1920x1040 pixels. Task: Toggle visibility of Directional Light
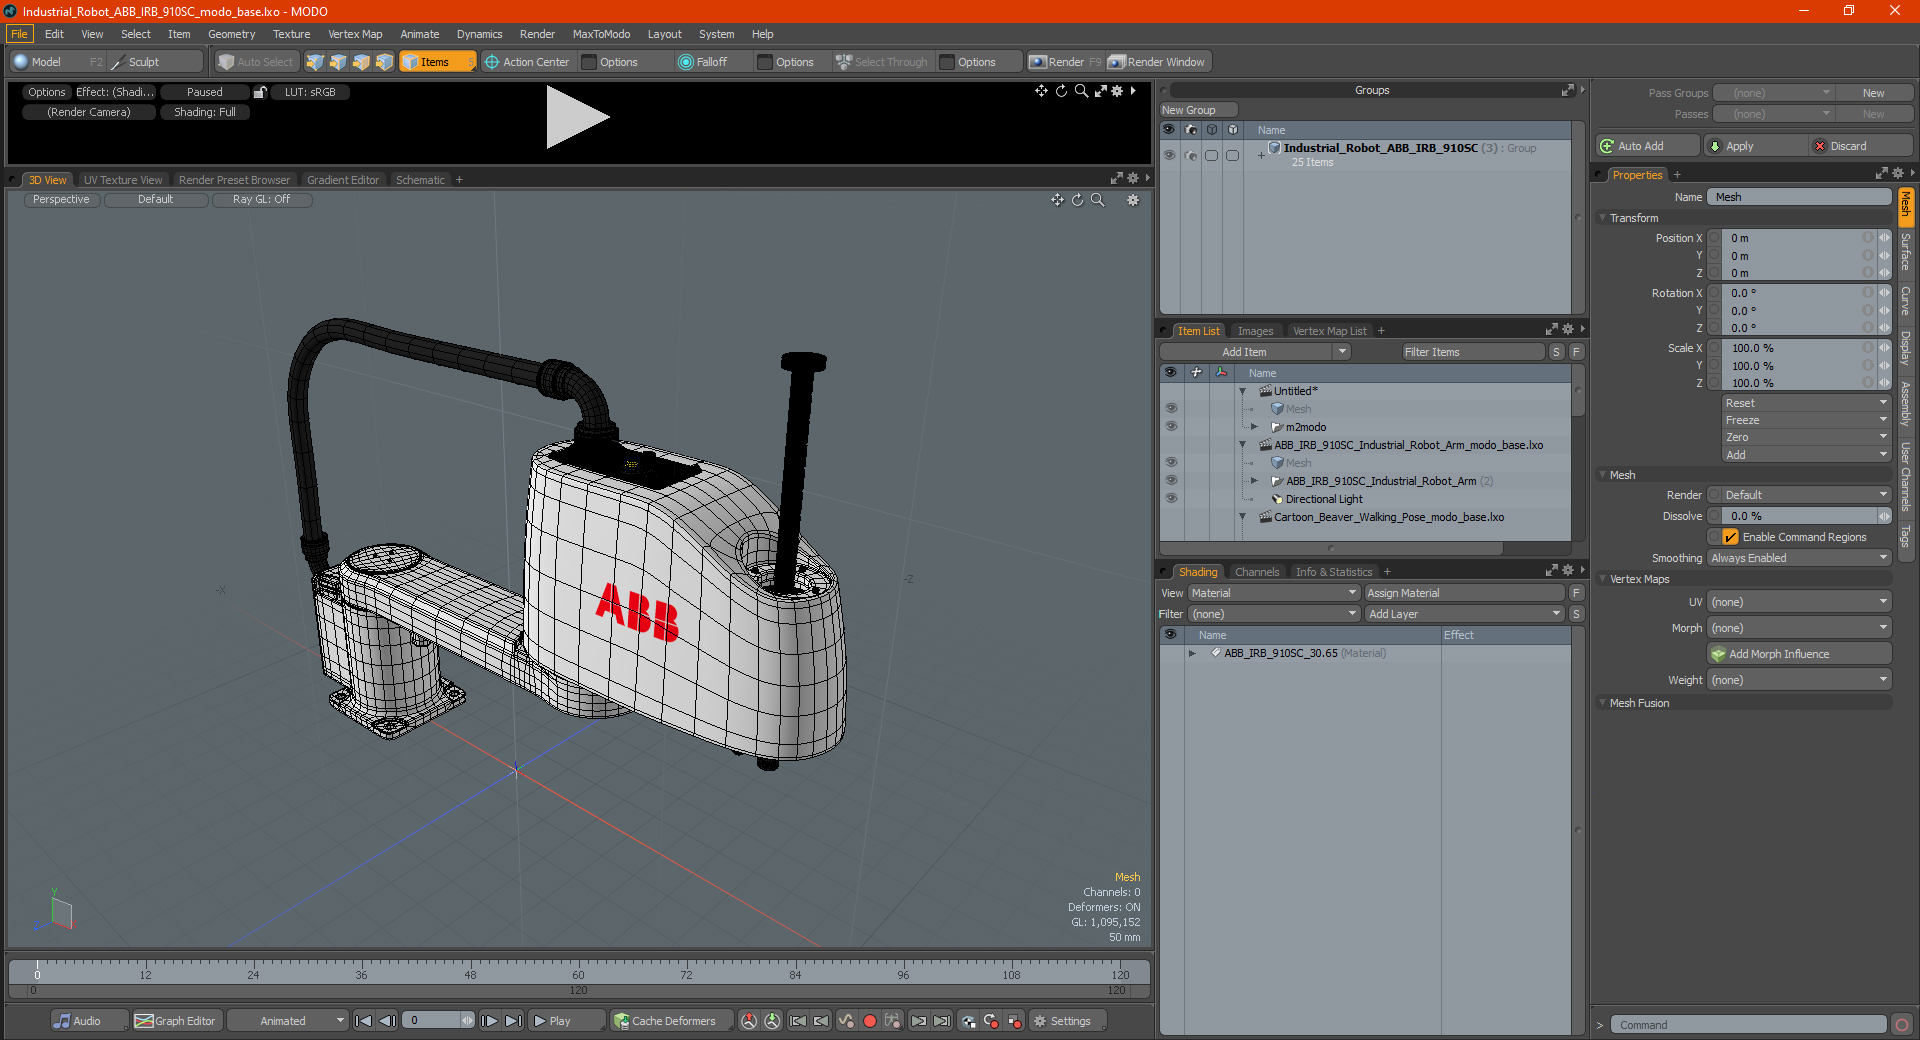[1171, 499]
